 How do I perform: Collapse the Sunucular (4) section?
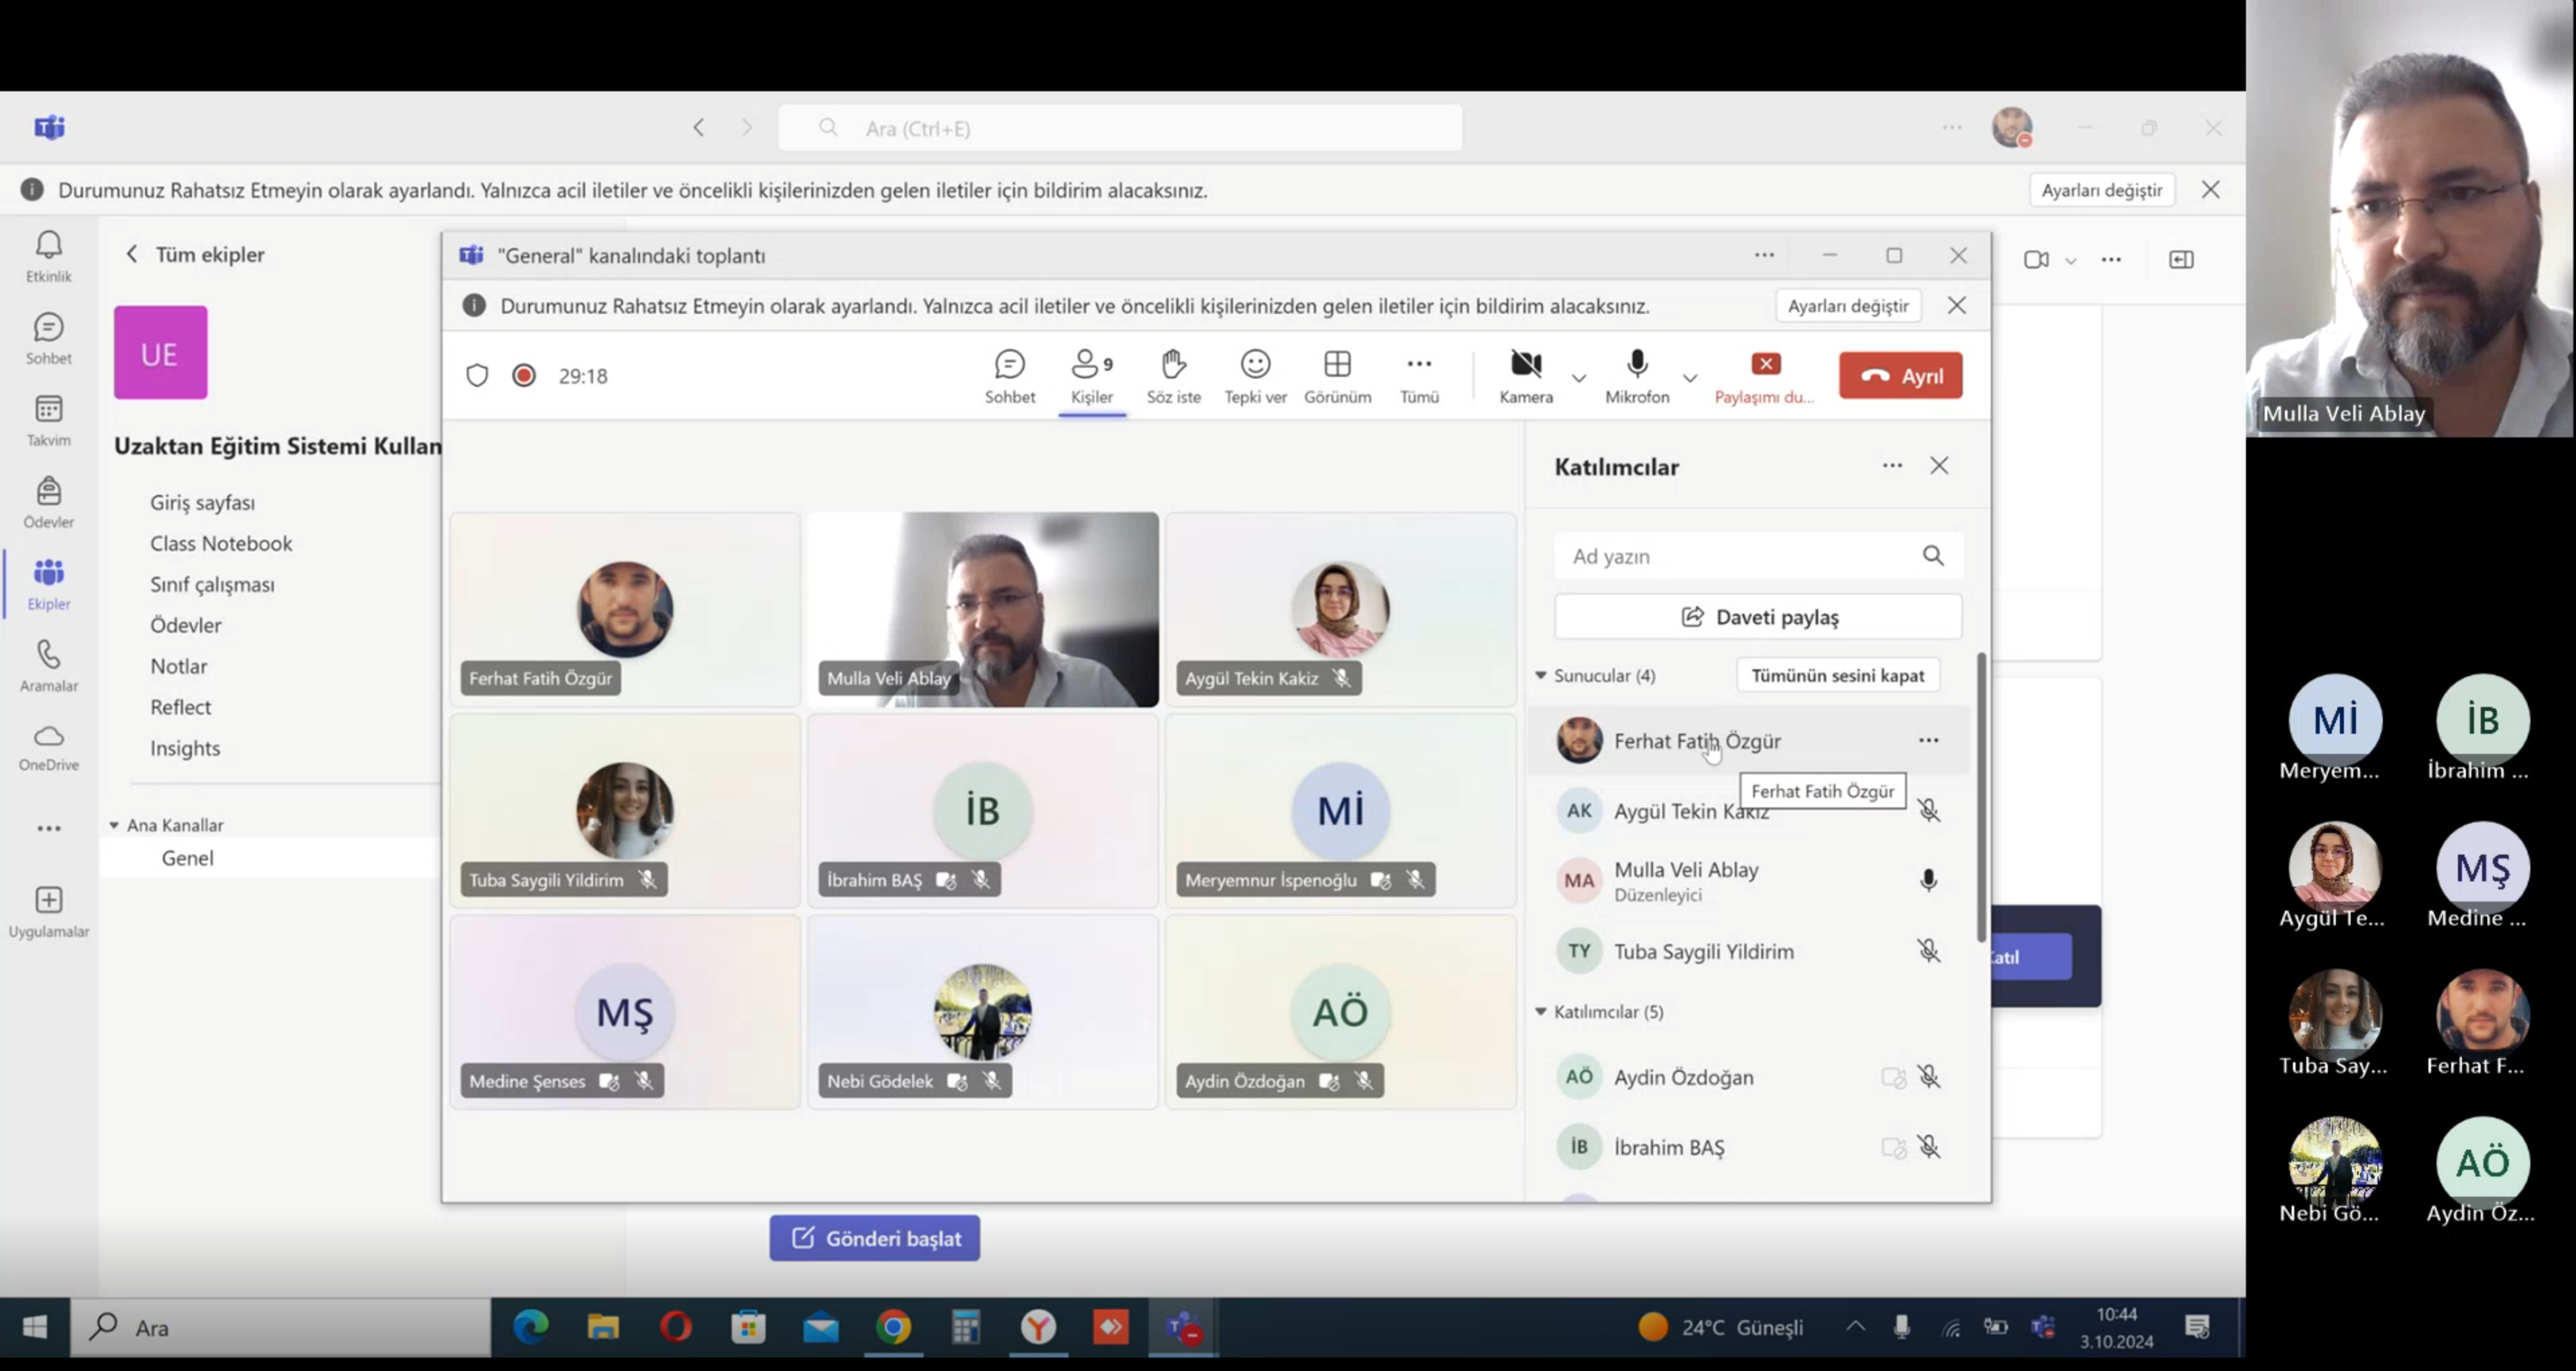click(x=1541, y=676)
